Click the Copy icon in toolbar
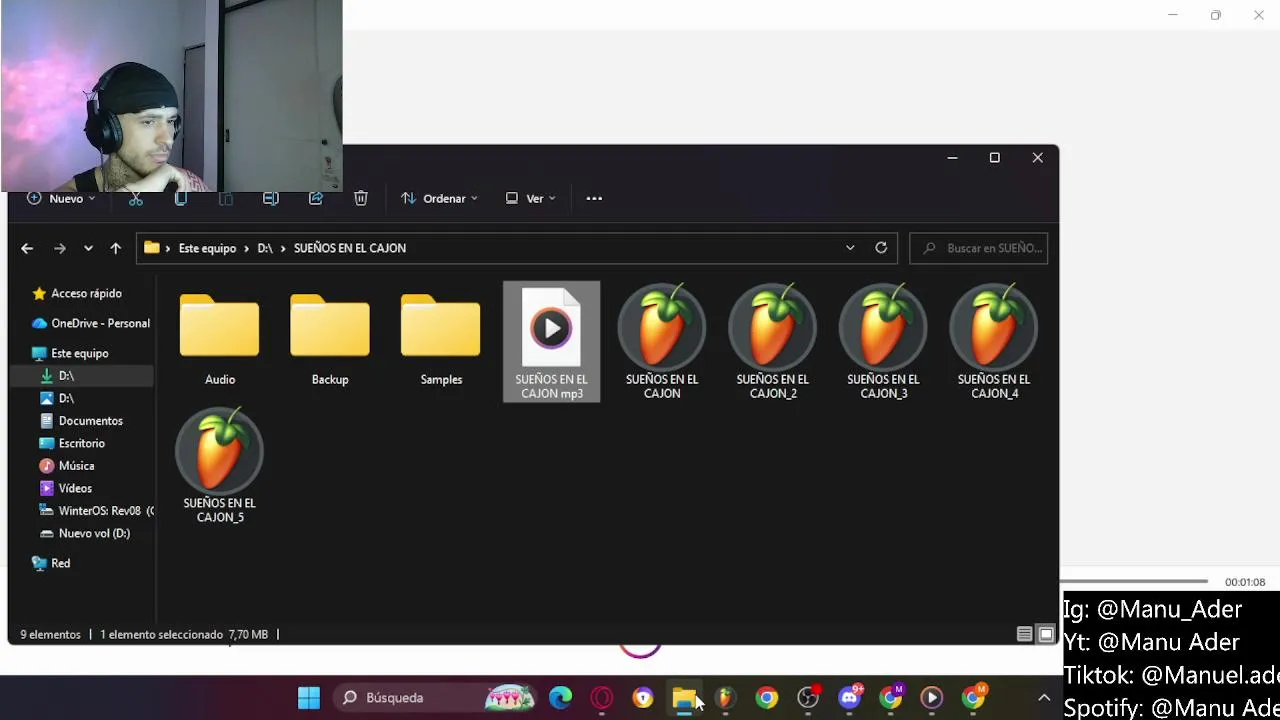1280x720 pixels. tap(181, 198)
